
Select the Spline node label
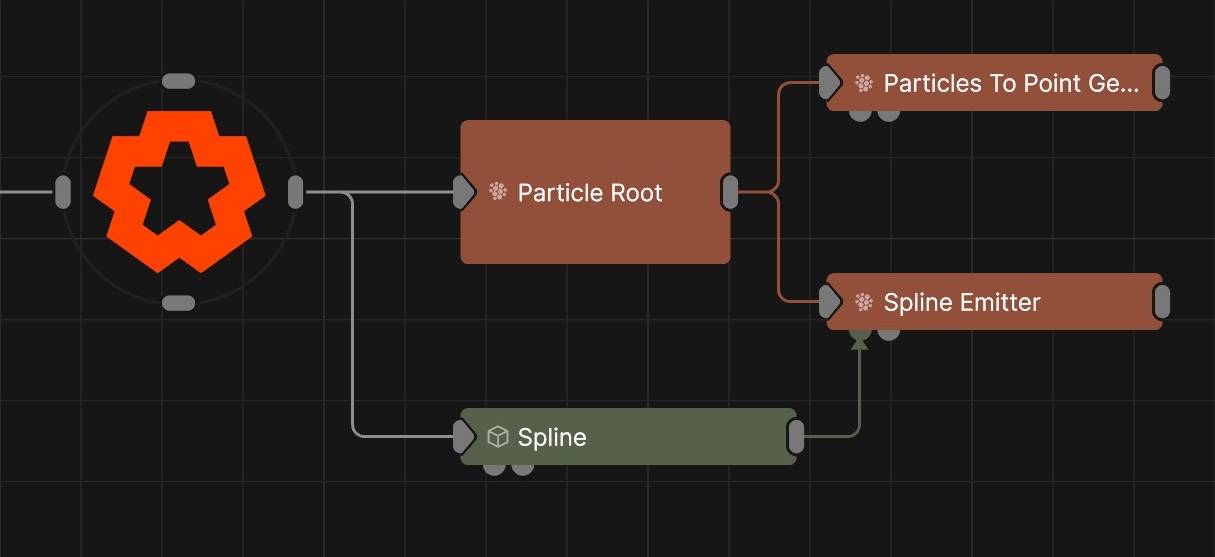tap(552, 437)
